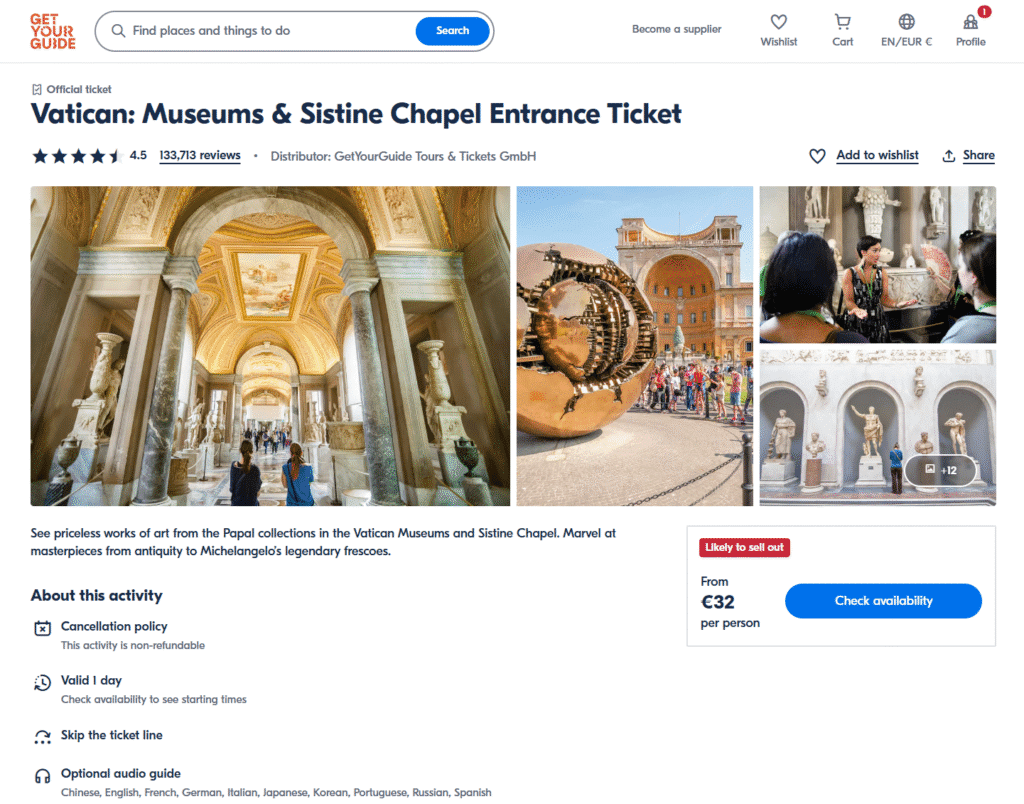
Task: Open the 133,713 reviews link
Action: [200, 155]
